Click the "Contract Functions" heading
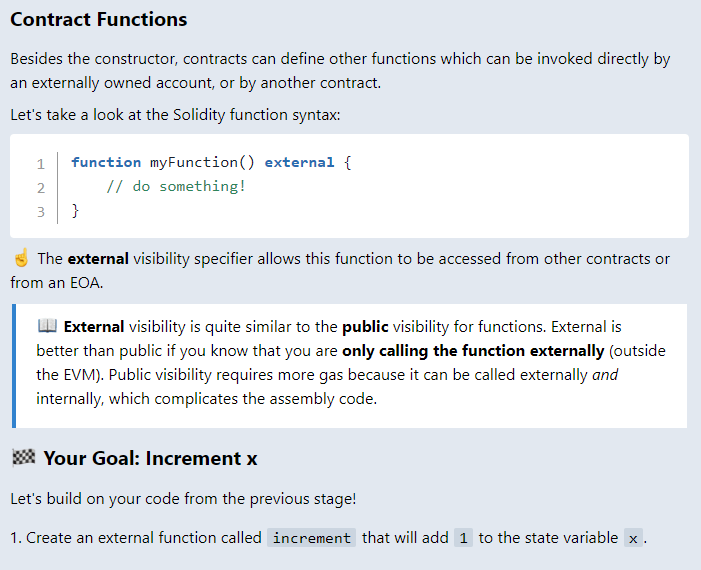This screenshot has height=570, width=701. click(98, 20)
